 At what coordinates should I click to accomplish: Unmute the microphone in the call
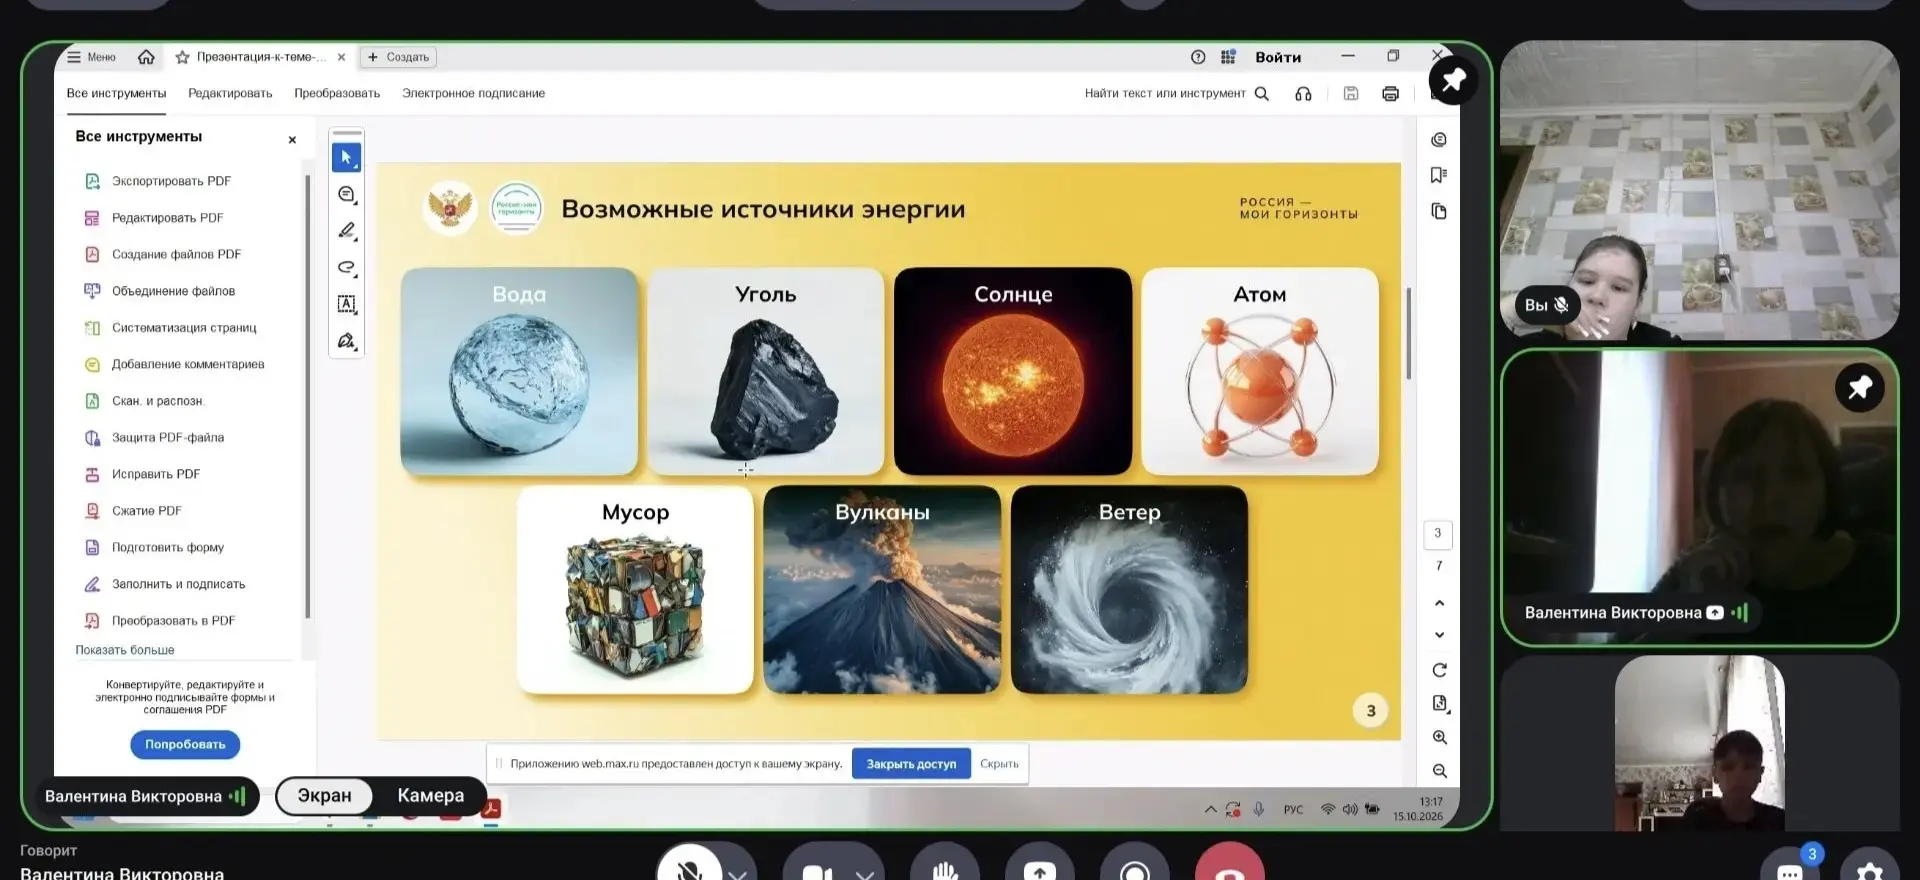pyautogui.click(x=689, y=865)
